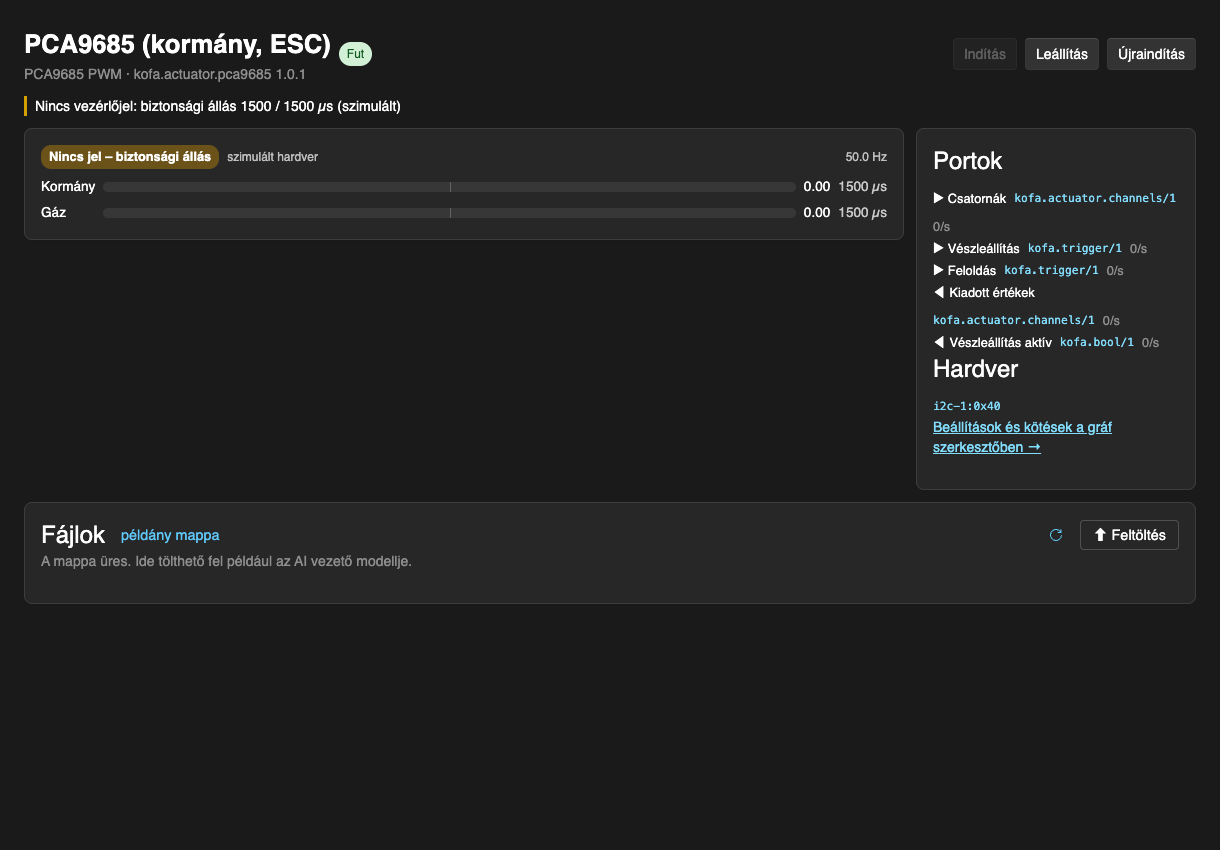
Task: Click the kofa.bool/1 type label
Action: click(1097, 342)
